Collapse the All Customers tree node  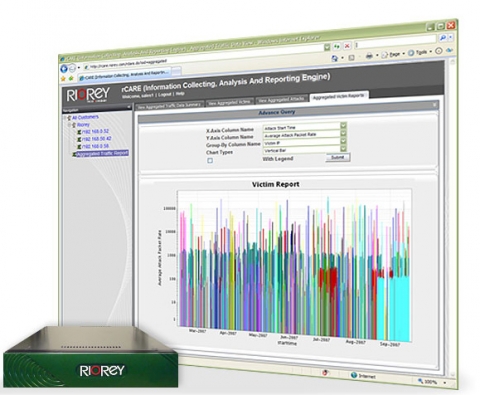(66, 118)
